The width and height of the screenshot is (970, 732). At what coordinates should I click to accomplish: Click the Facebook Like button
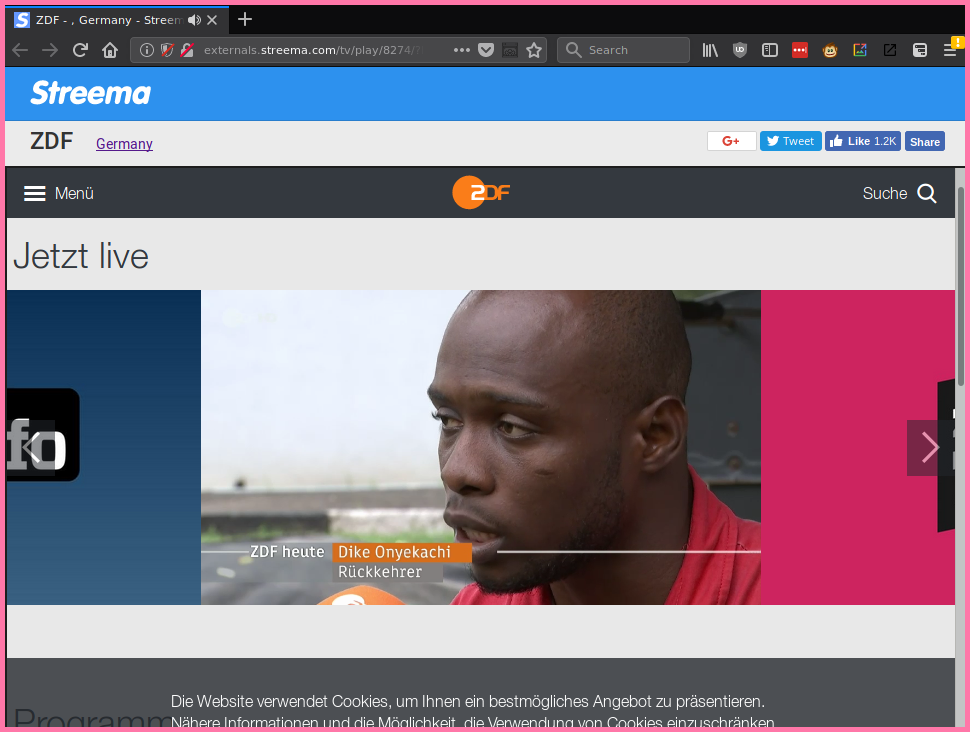tap(861, 141)
